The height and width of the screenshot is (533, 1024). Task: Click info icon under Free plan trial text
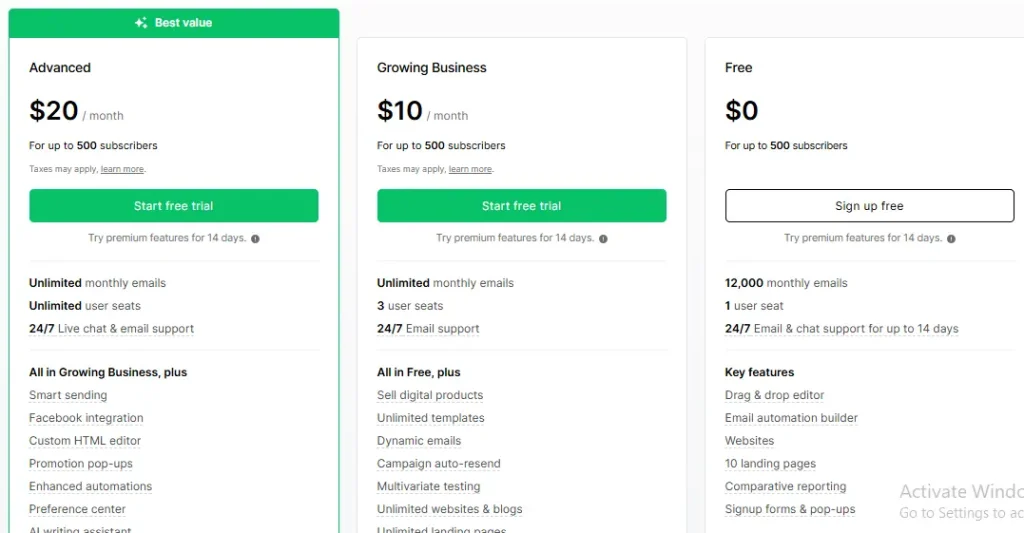tap(951, 239)
